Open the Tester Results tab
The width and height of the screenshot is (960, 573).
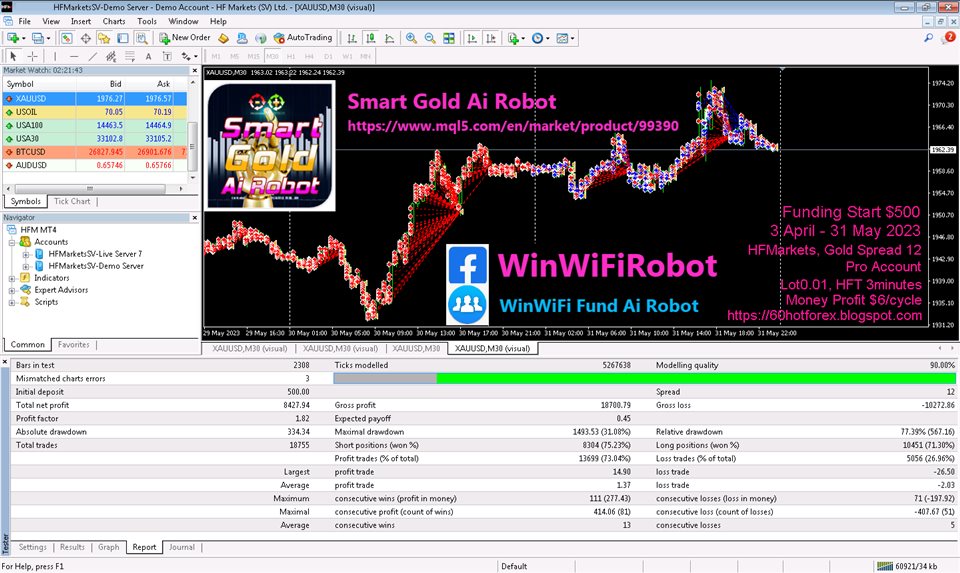[x=72, y=547]
